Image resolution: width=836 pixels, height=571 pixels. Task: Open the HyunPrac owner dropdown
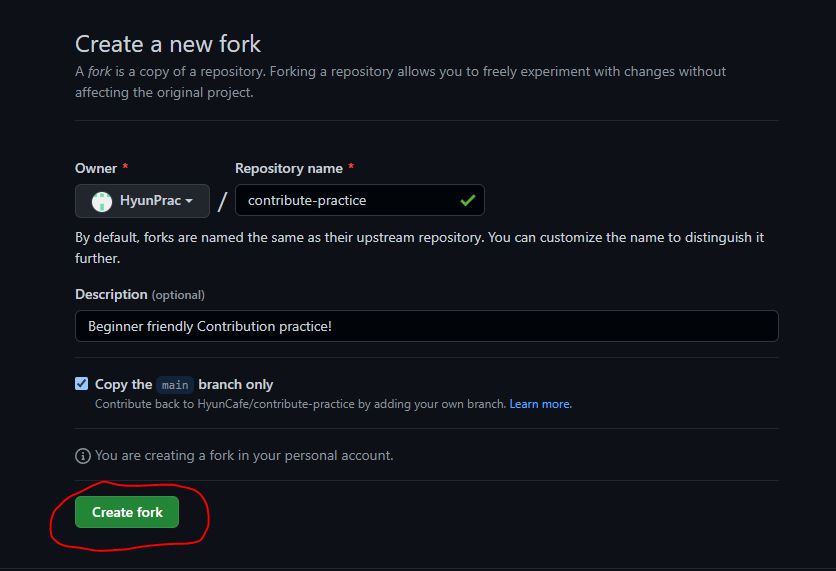point(142,201)
